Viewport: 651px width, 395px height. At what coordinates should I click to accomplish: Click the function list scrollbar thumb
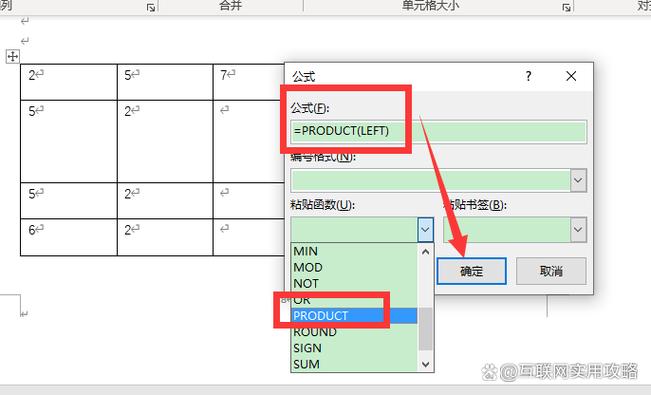point(426,329)
